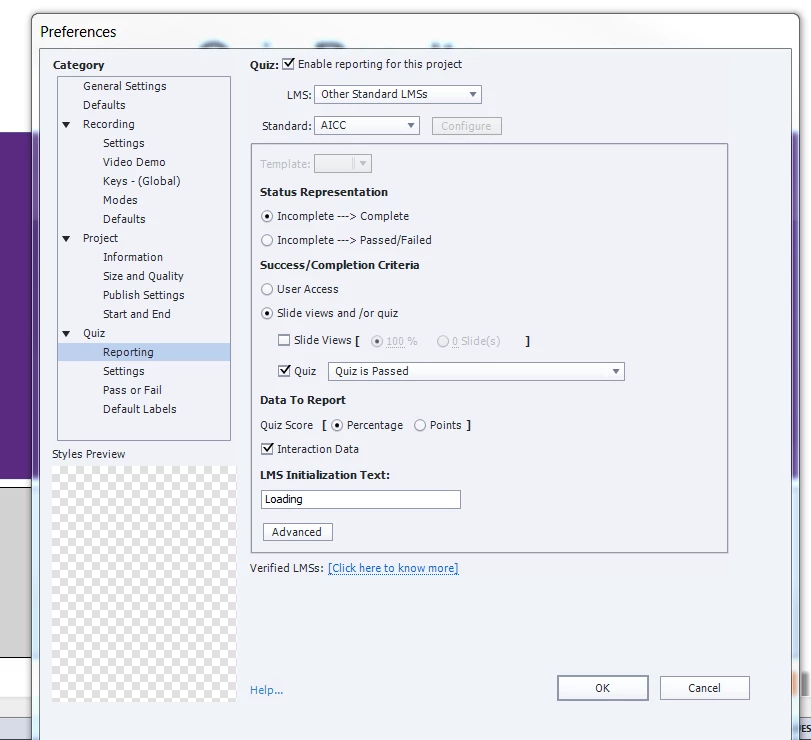Click the Project category label
The height and width of the screenshot is (740, 811).
click(100, 238)
